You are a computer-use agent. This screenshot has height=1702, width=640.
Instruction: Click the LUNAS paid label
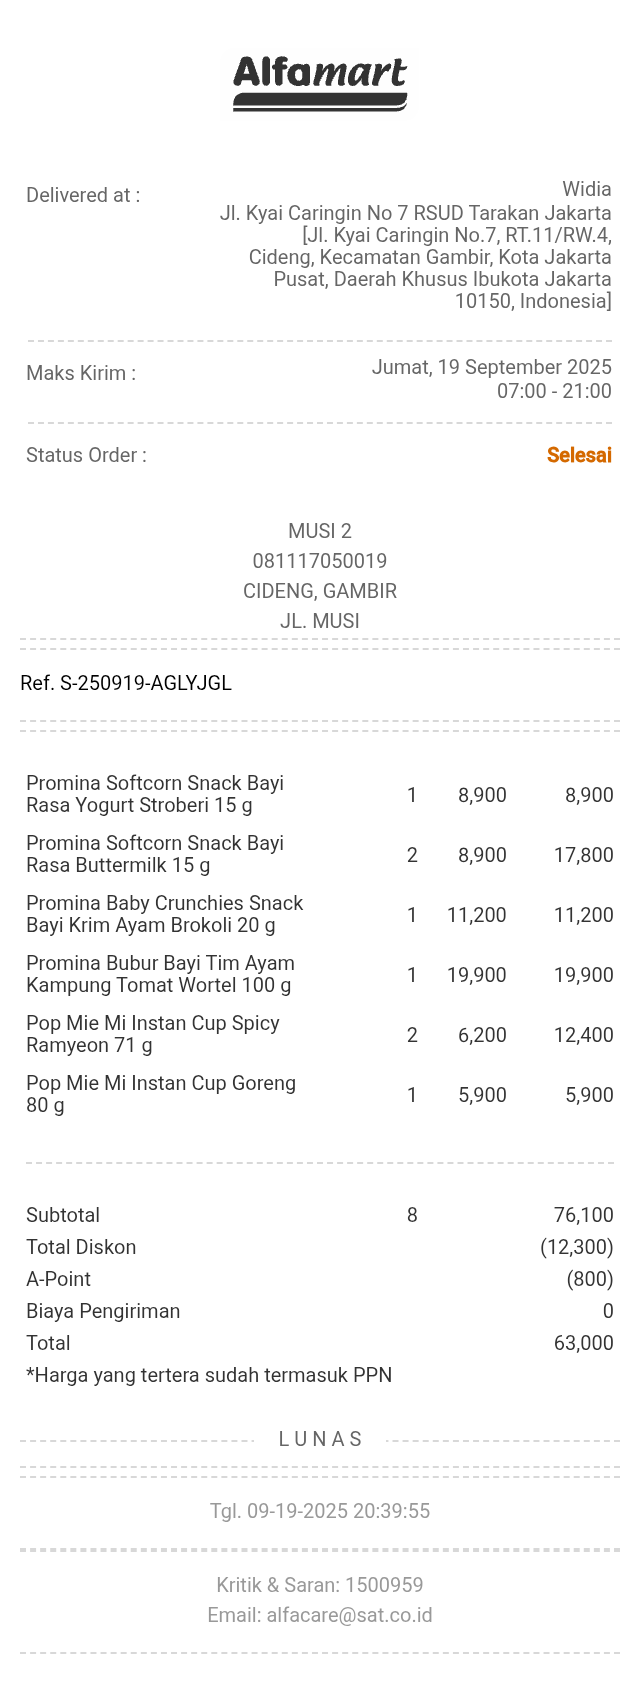click(320, 1439)
